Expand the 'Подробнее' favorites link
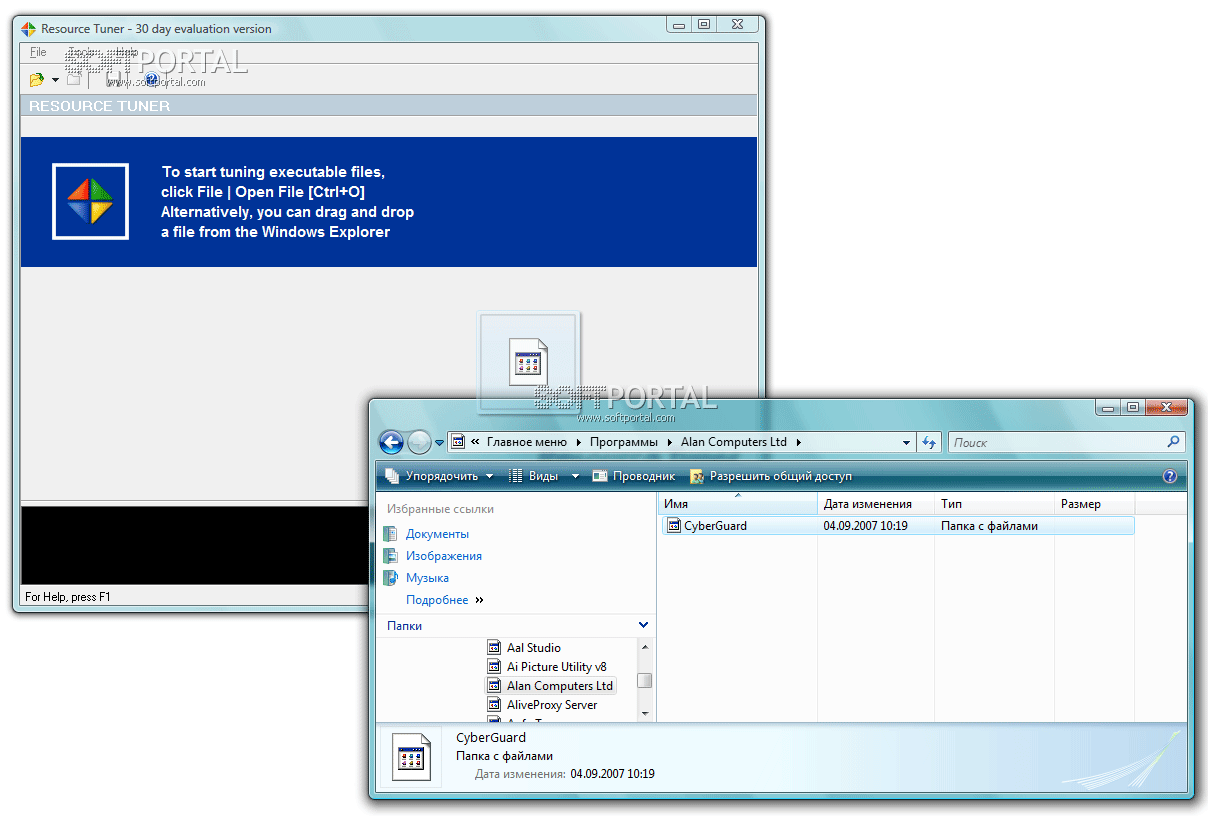 [444, 600]
